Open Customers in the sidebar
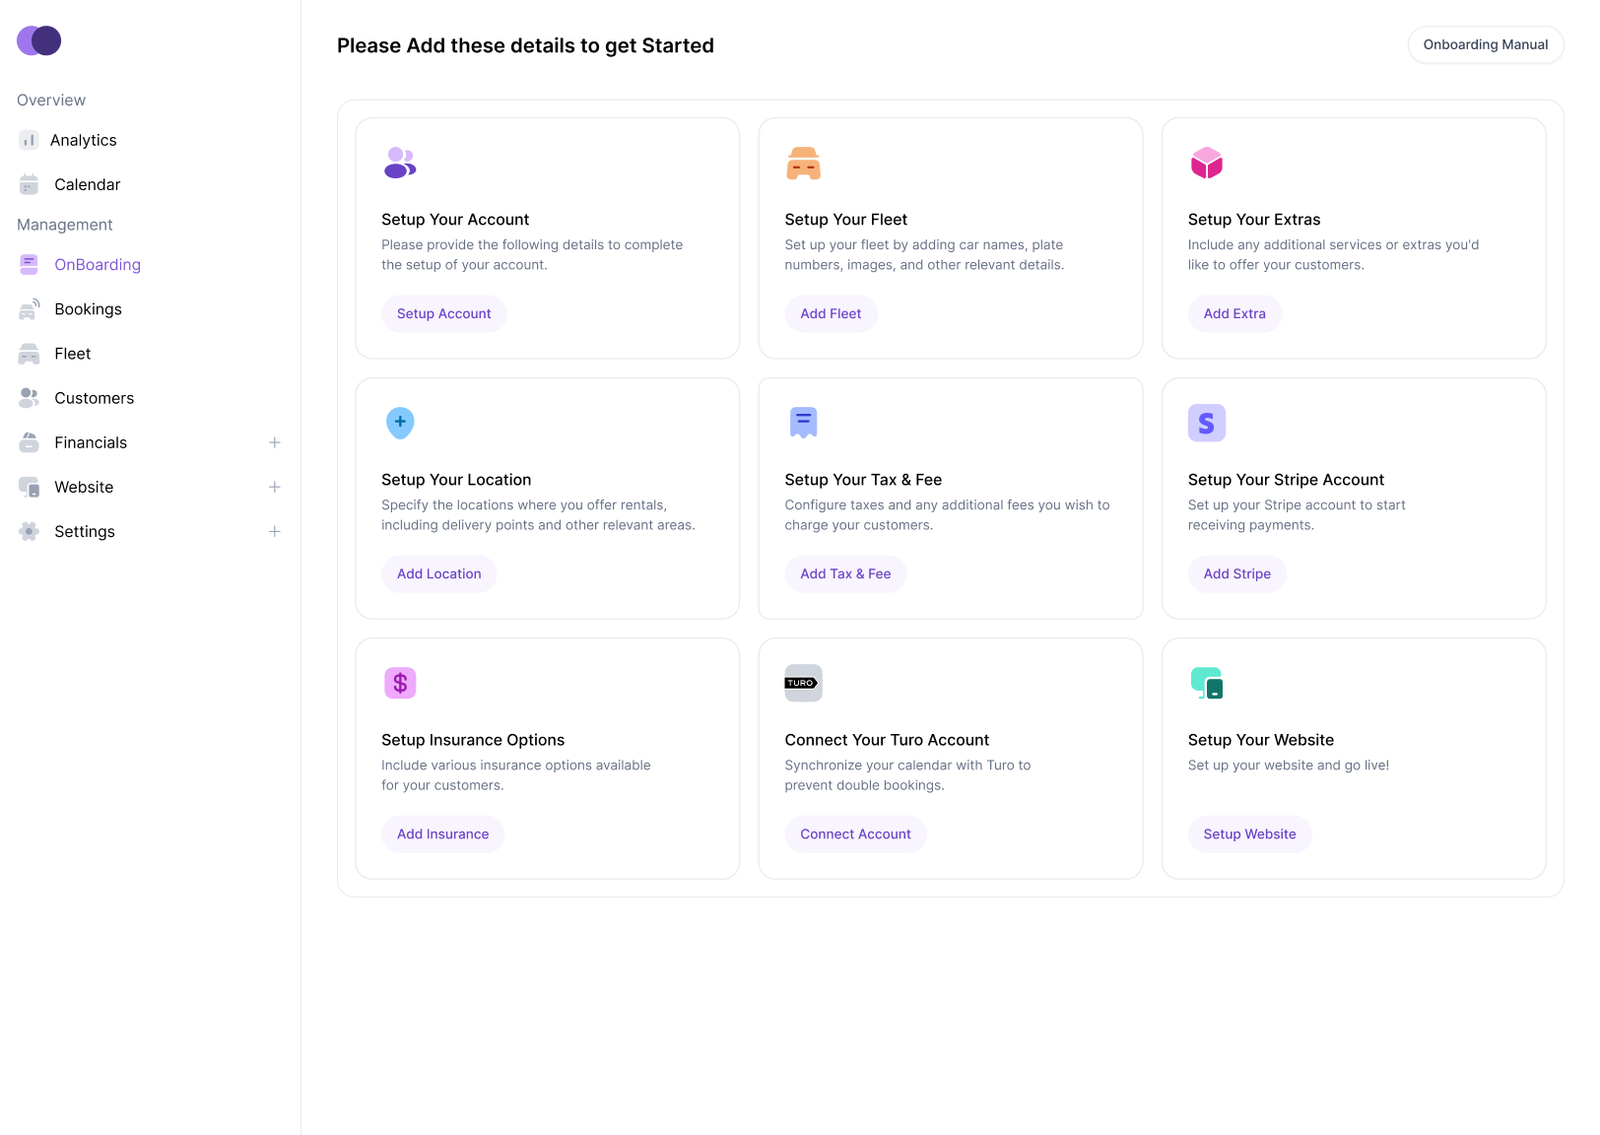The width and height of the screenshot is (1600, 1135). pyautogui.click(x=94, y=398)
